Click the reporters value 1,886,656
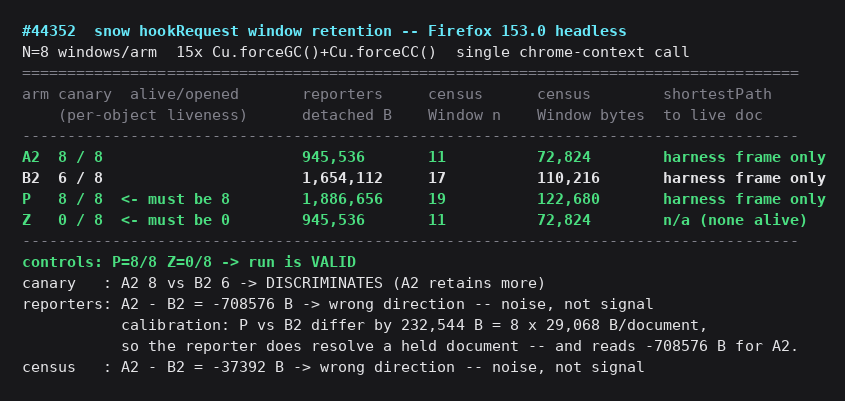The image size is (845, 401). tap(342, 199)
